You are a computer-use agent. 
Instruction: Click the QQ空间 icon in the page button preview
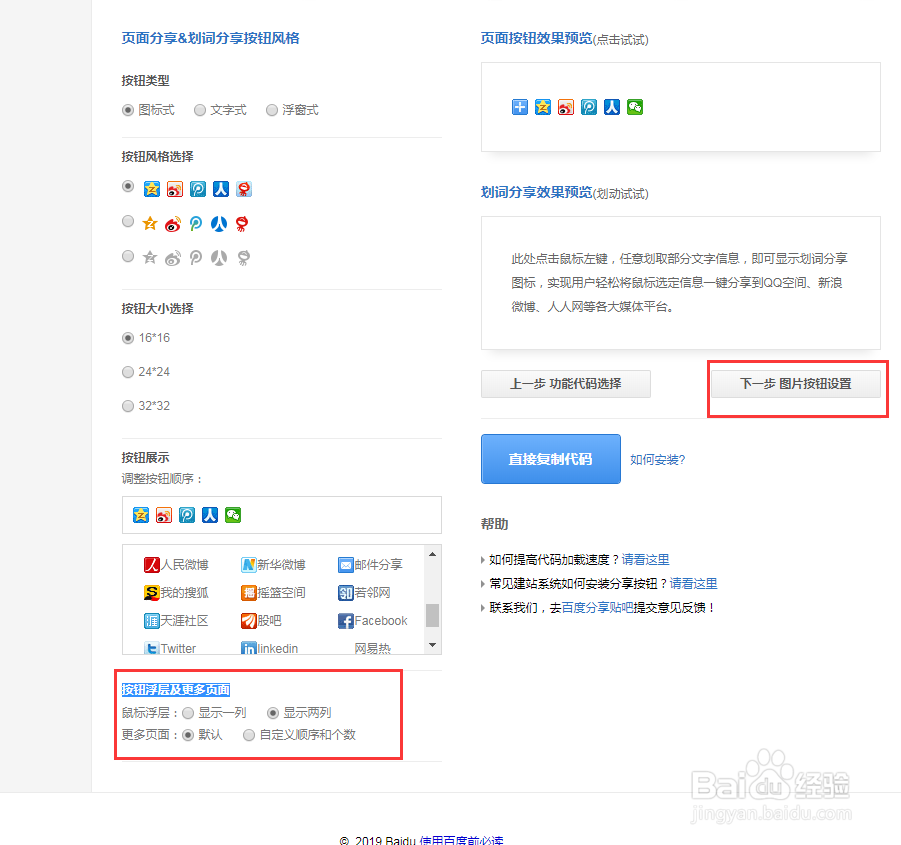pyautogui.click(x=542, y=107)
